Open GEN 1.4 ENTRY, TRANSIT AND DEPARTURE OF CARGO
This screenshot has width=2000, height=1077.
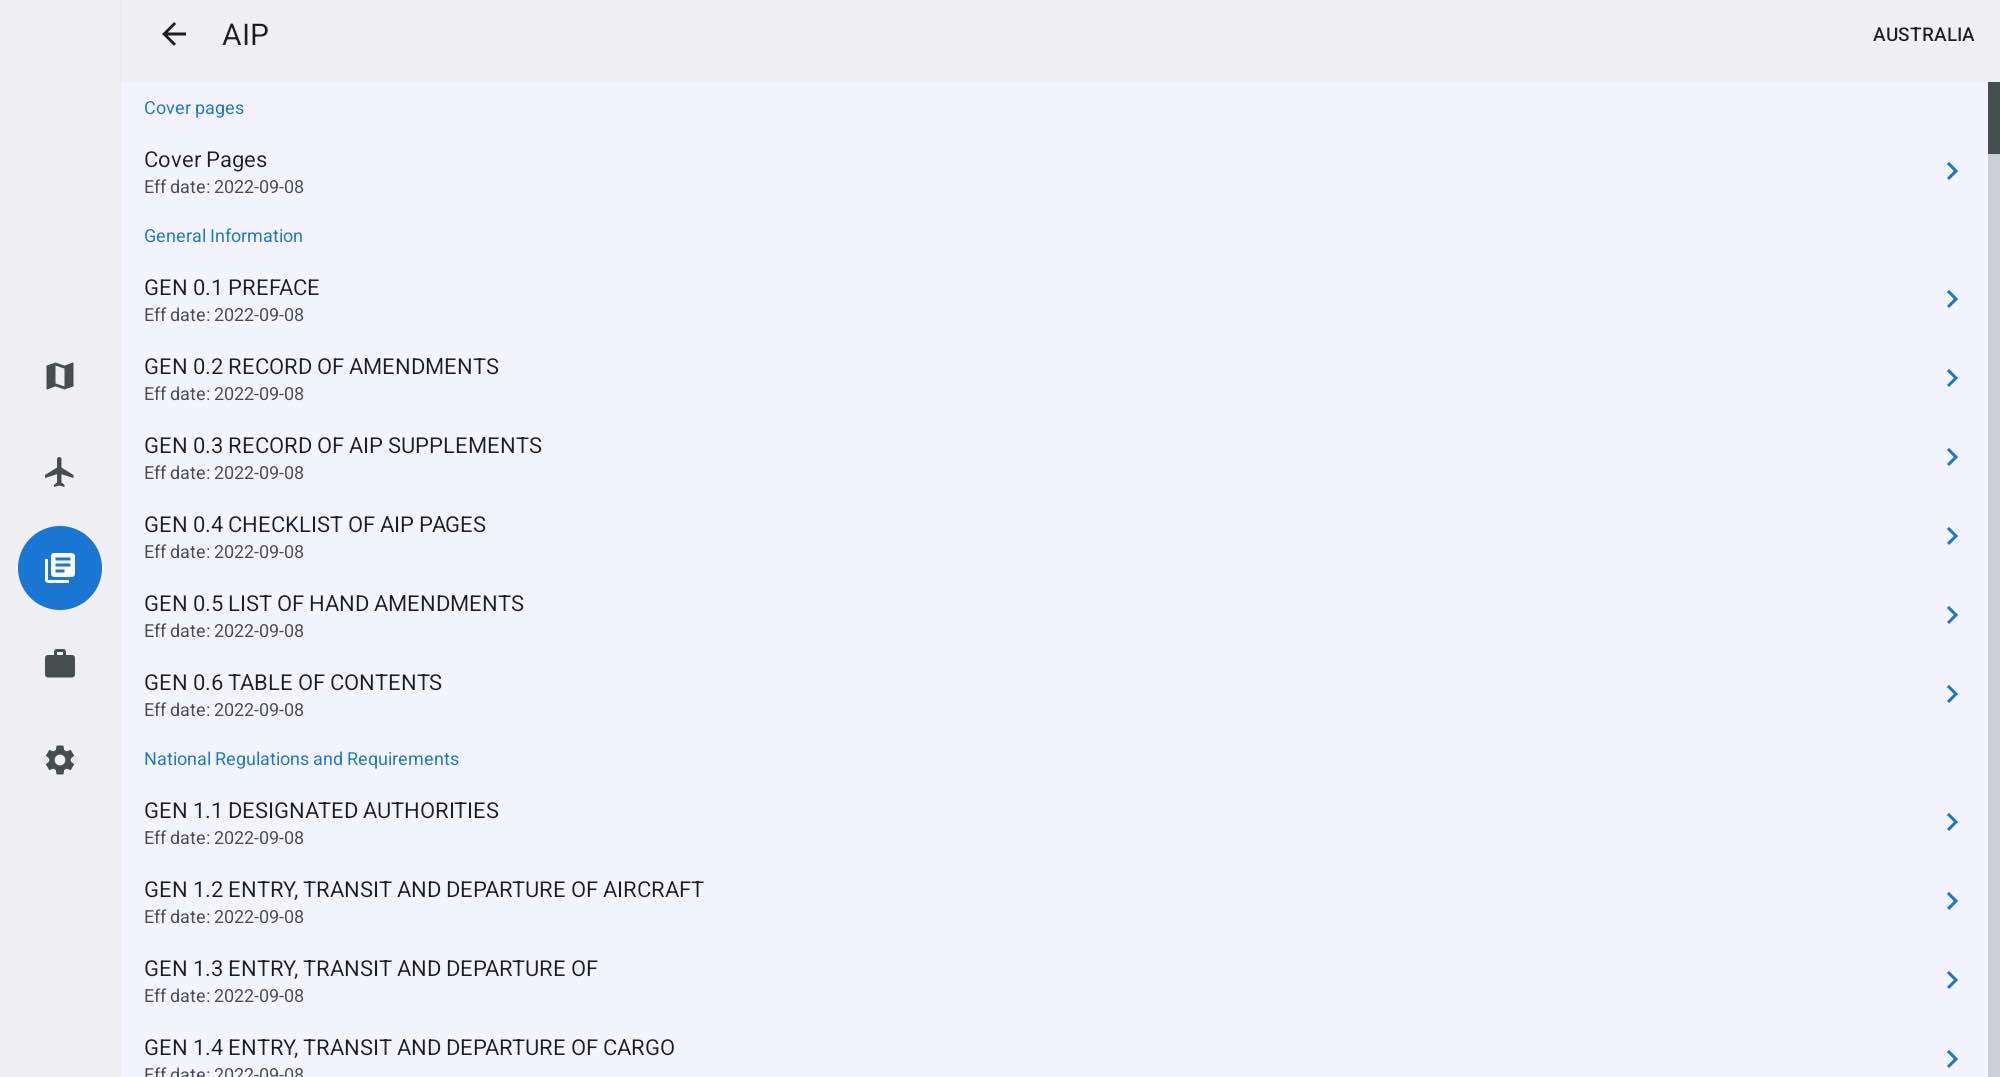coord(1054,1056)
